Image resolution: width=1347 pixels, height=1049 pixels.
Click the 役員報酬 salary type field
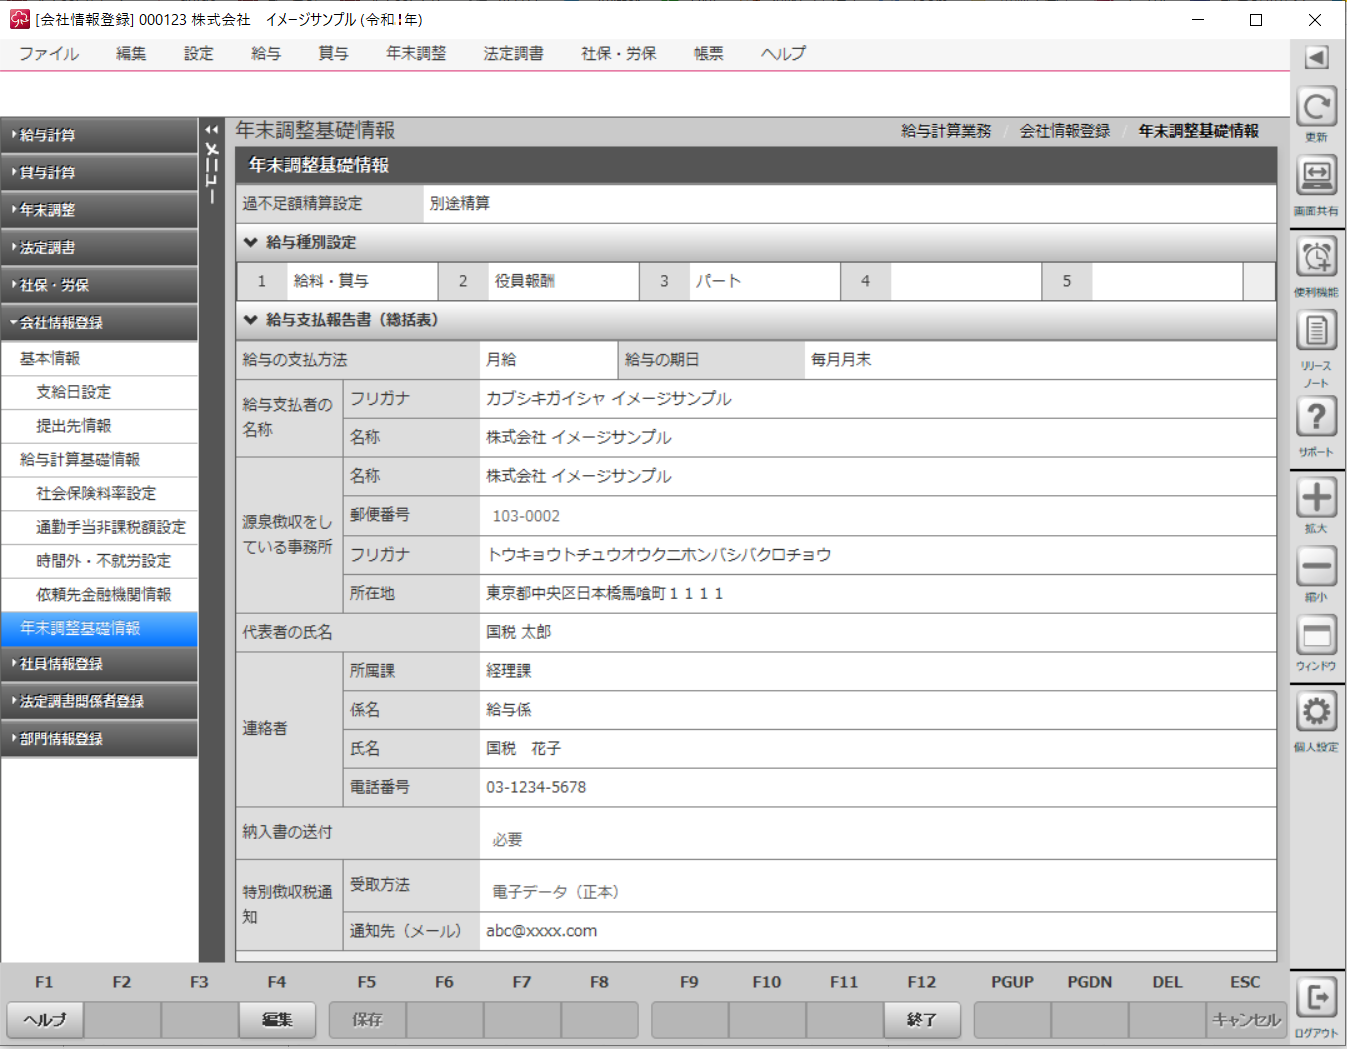[x=563, y=281]
